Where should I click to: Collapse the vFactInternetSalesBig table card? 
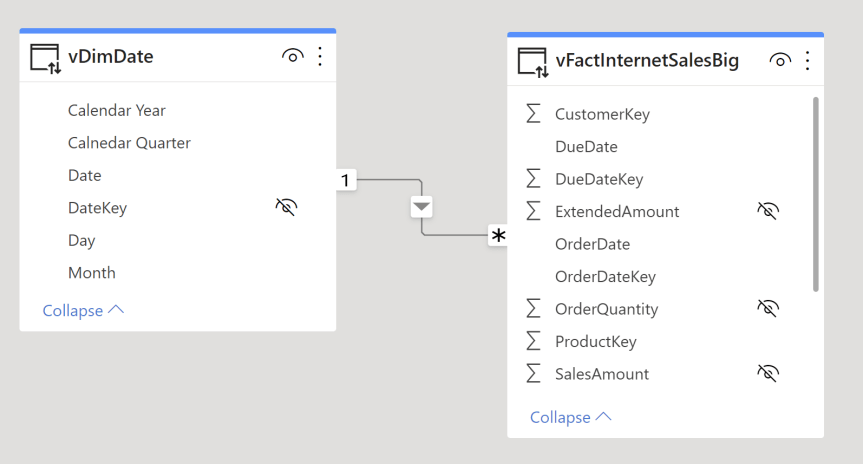point(570,417)
